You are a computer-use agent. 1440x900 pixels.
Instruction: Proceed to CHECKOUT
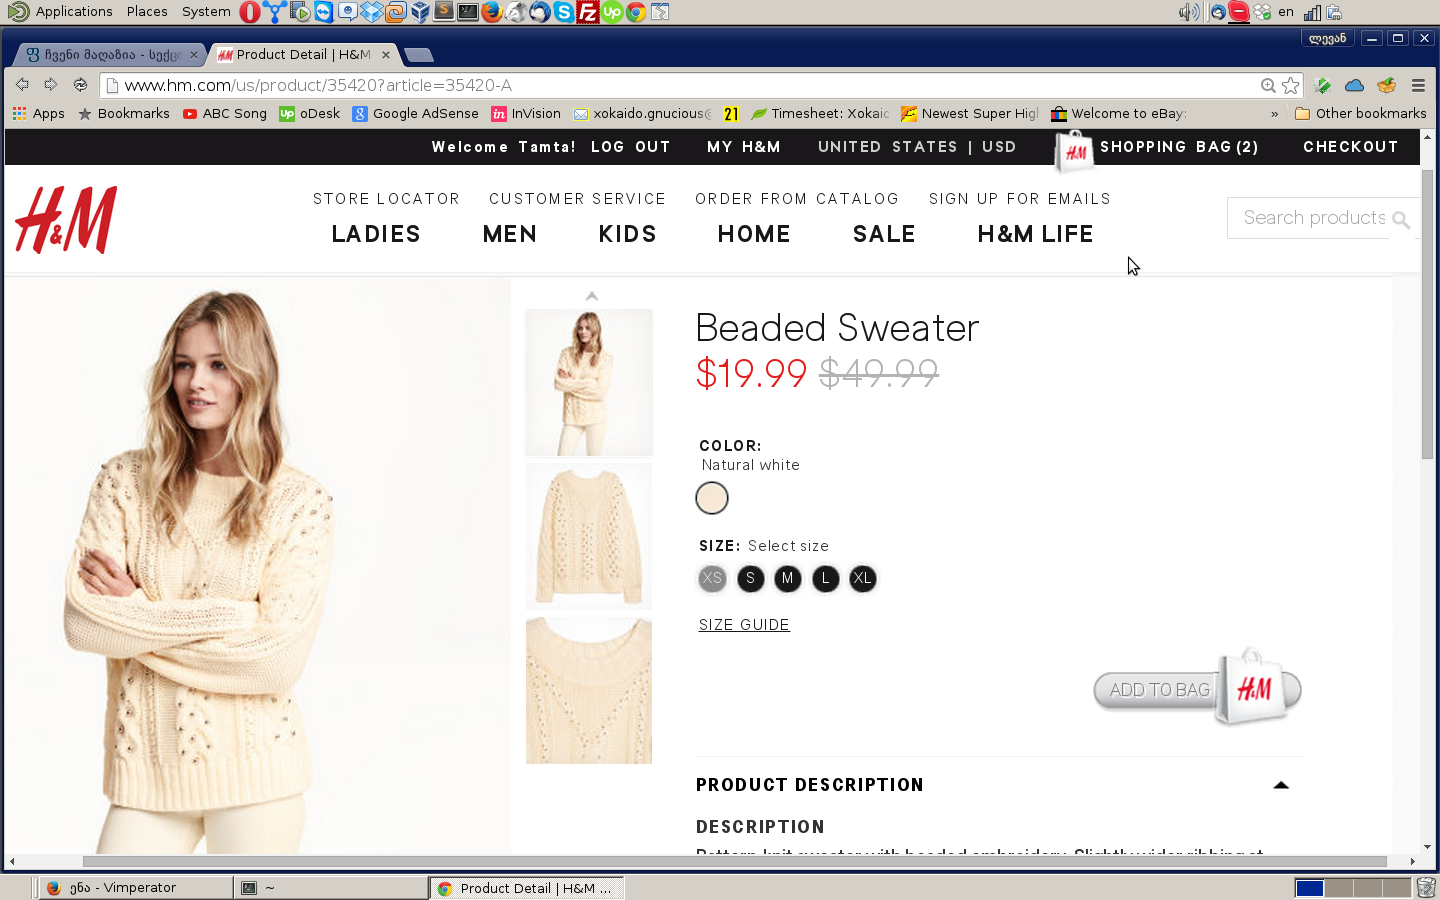1351,147
